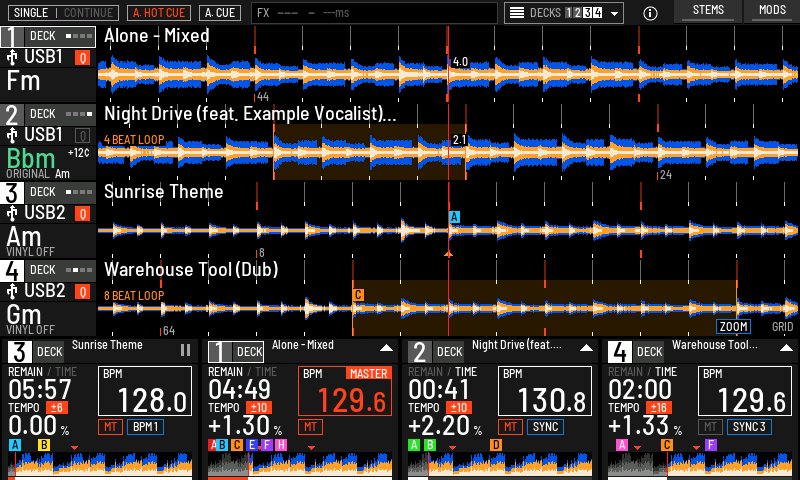Change ±6 tempo range on Sunrise Theme panel
The height and width of the screenshot is (480, 800).
(x=57, y=408)
